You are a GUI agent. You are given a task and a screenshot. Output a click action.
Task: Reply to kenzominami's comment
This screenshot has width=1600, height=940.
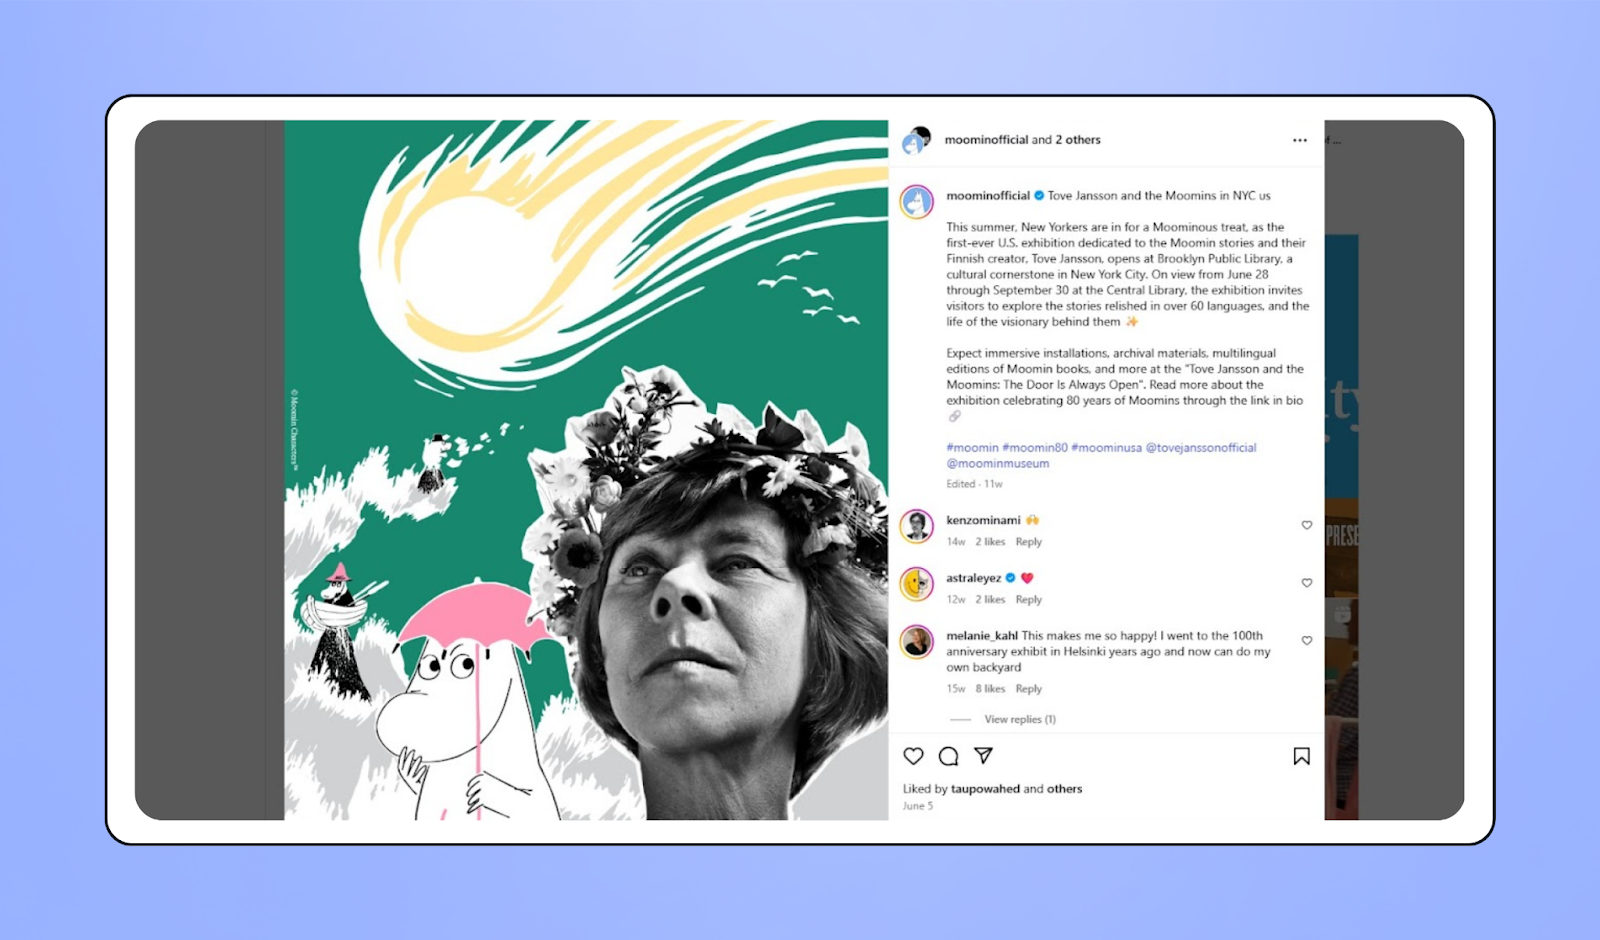pos(1028,542)
